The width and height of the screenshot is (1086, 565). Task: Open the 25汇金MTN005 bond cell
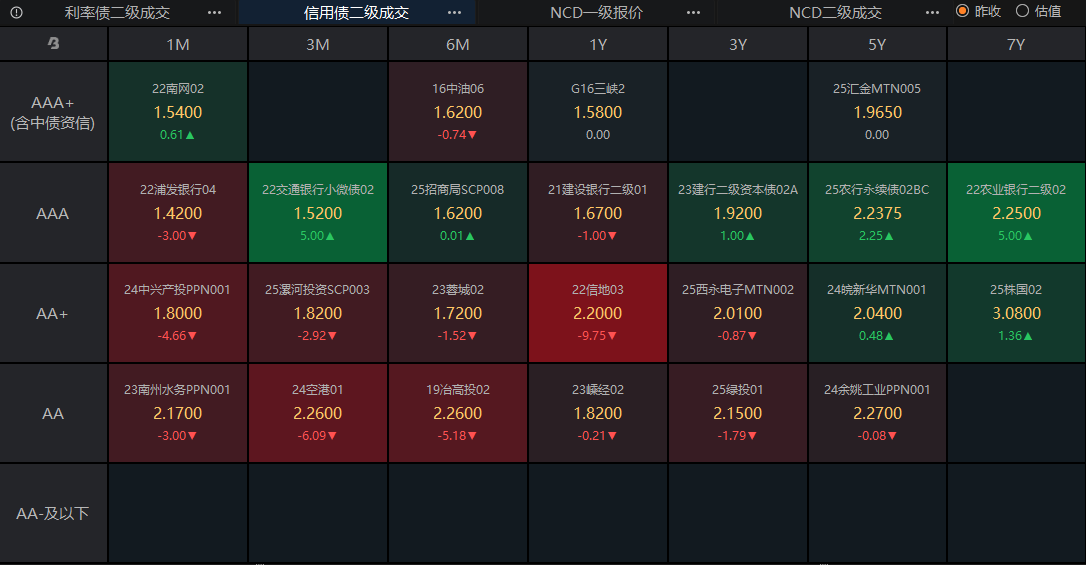point(877,112)
